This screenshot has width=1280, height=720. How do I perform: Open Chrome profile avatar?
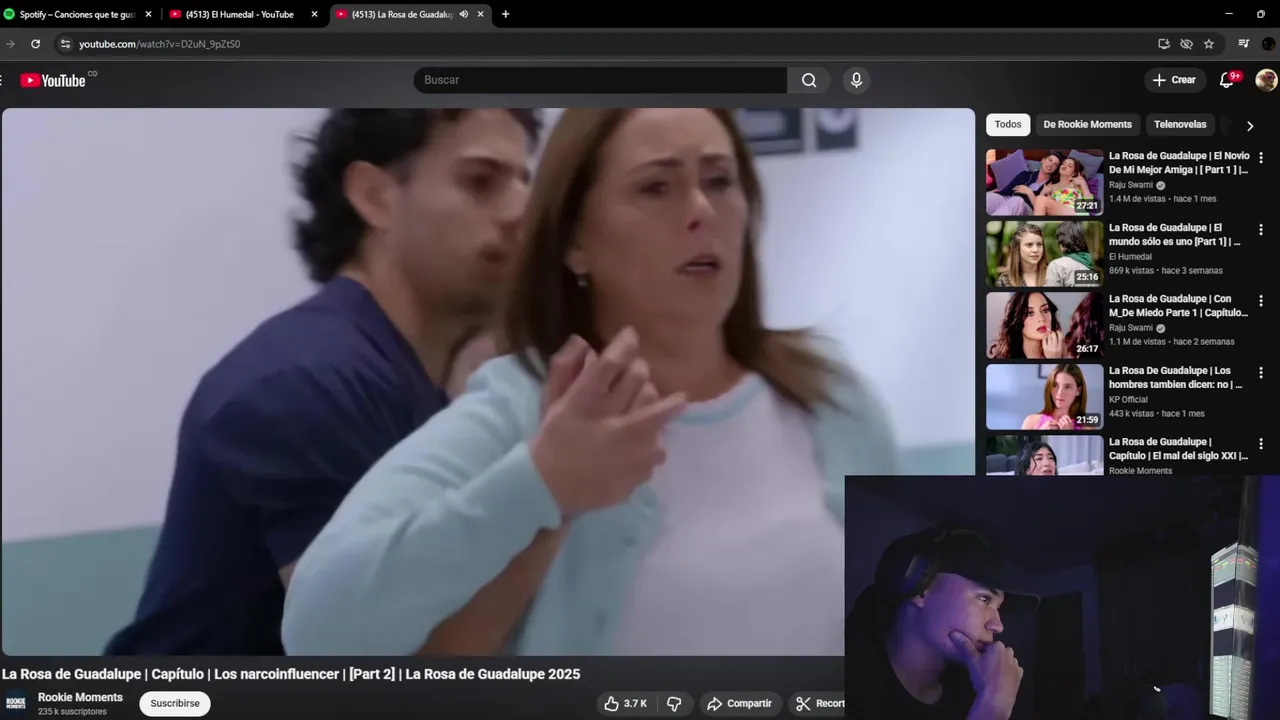1268,44
